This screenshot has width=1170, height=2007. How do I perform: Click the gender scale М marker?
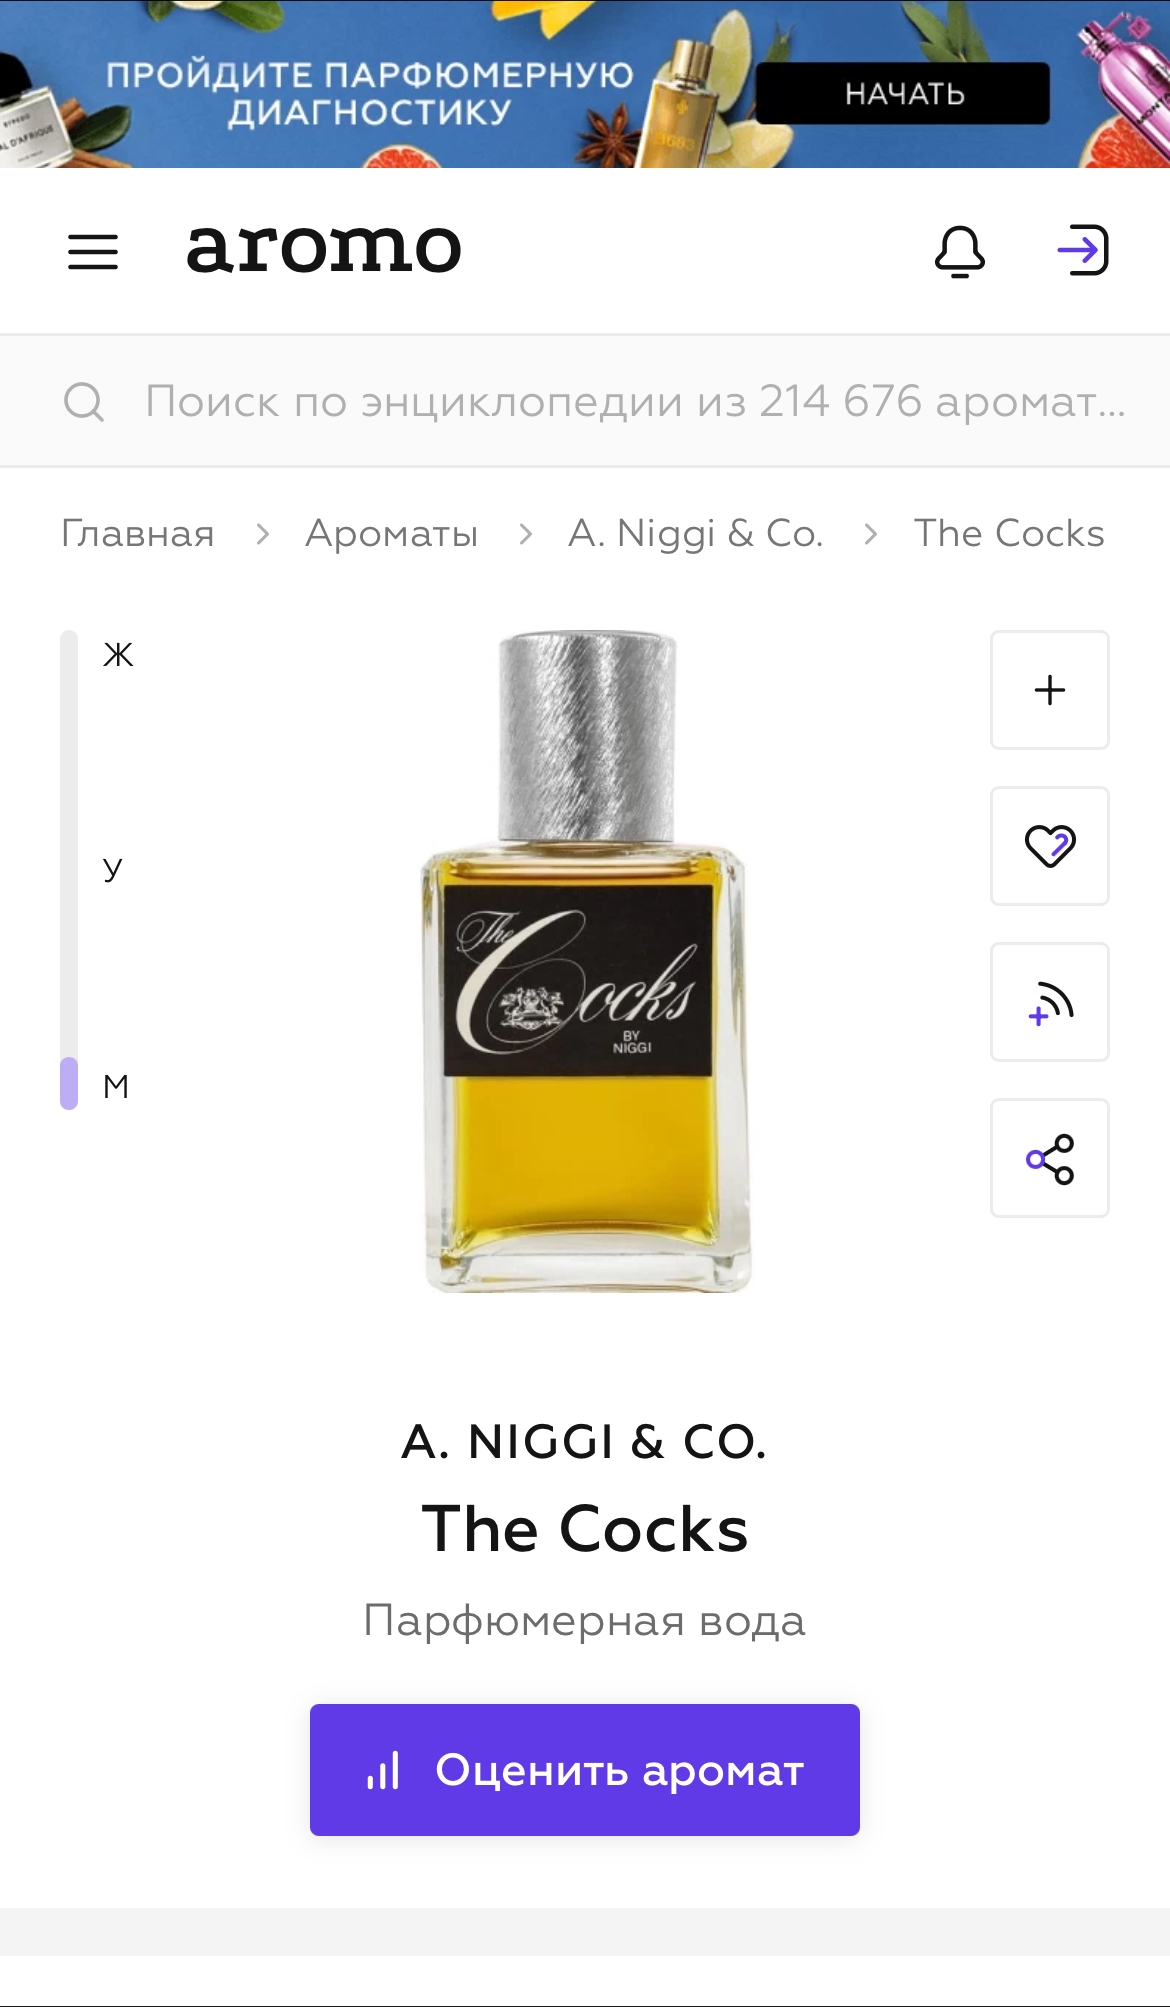tap(116, 1086)
